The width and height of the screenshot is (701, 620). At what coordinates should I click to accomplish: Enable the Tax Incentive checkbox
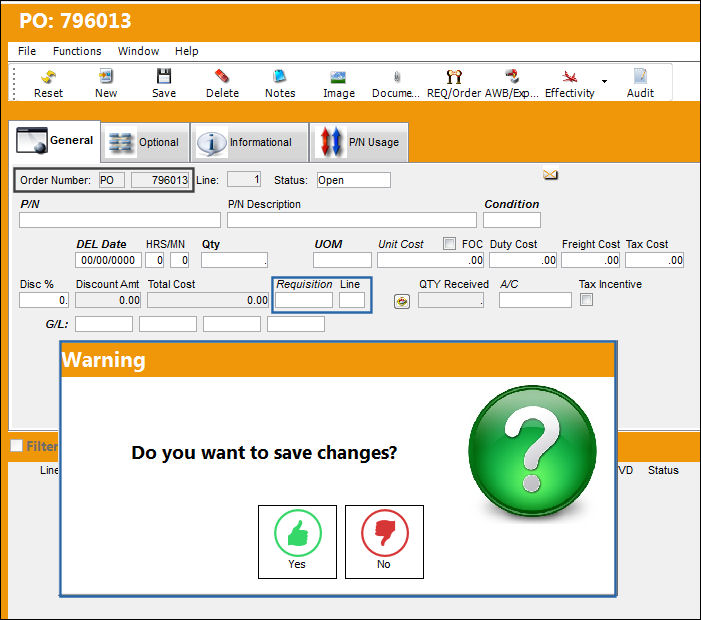click(586, 299)
